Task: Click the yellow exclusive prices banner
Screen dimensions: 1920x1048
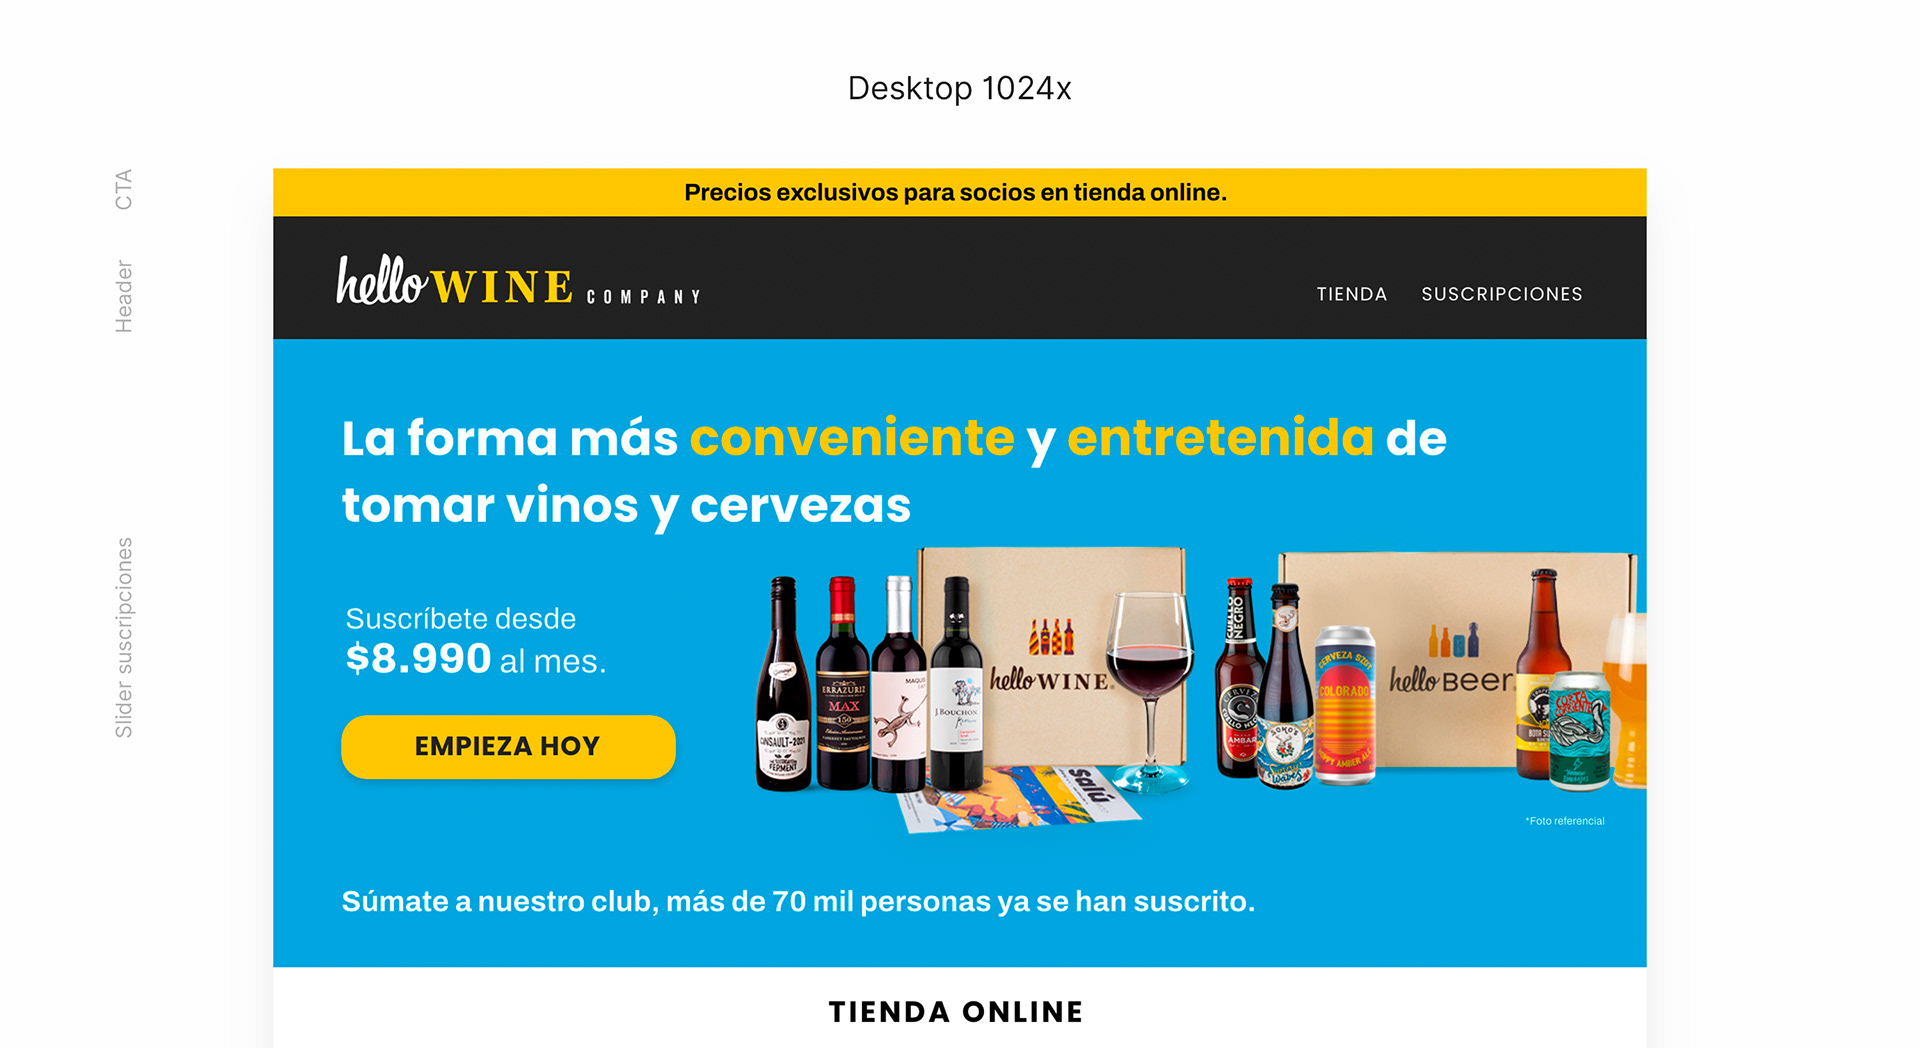Action: 959,192
